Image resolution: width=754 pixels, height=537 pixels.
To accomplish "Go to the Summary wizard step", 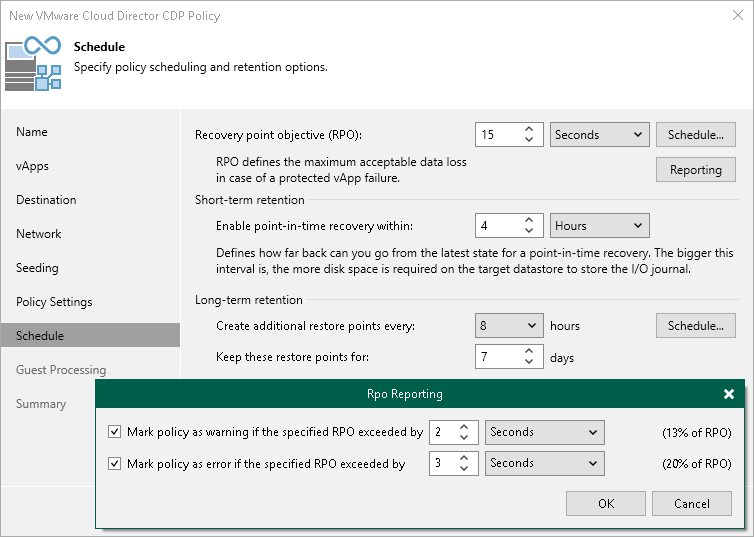I will pos(41,404).
